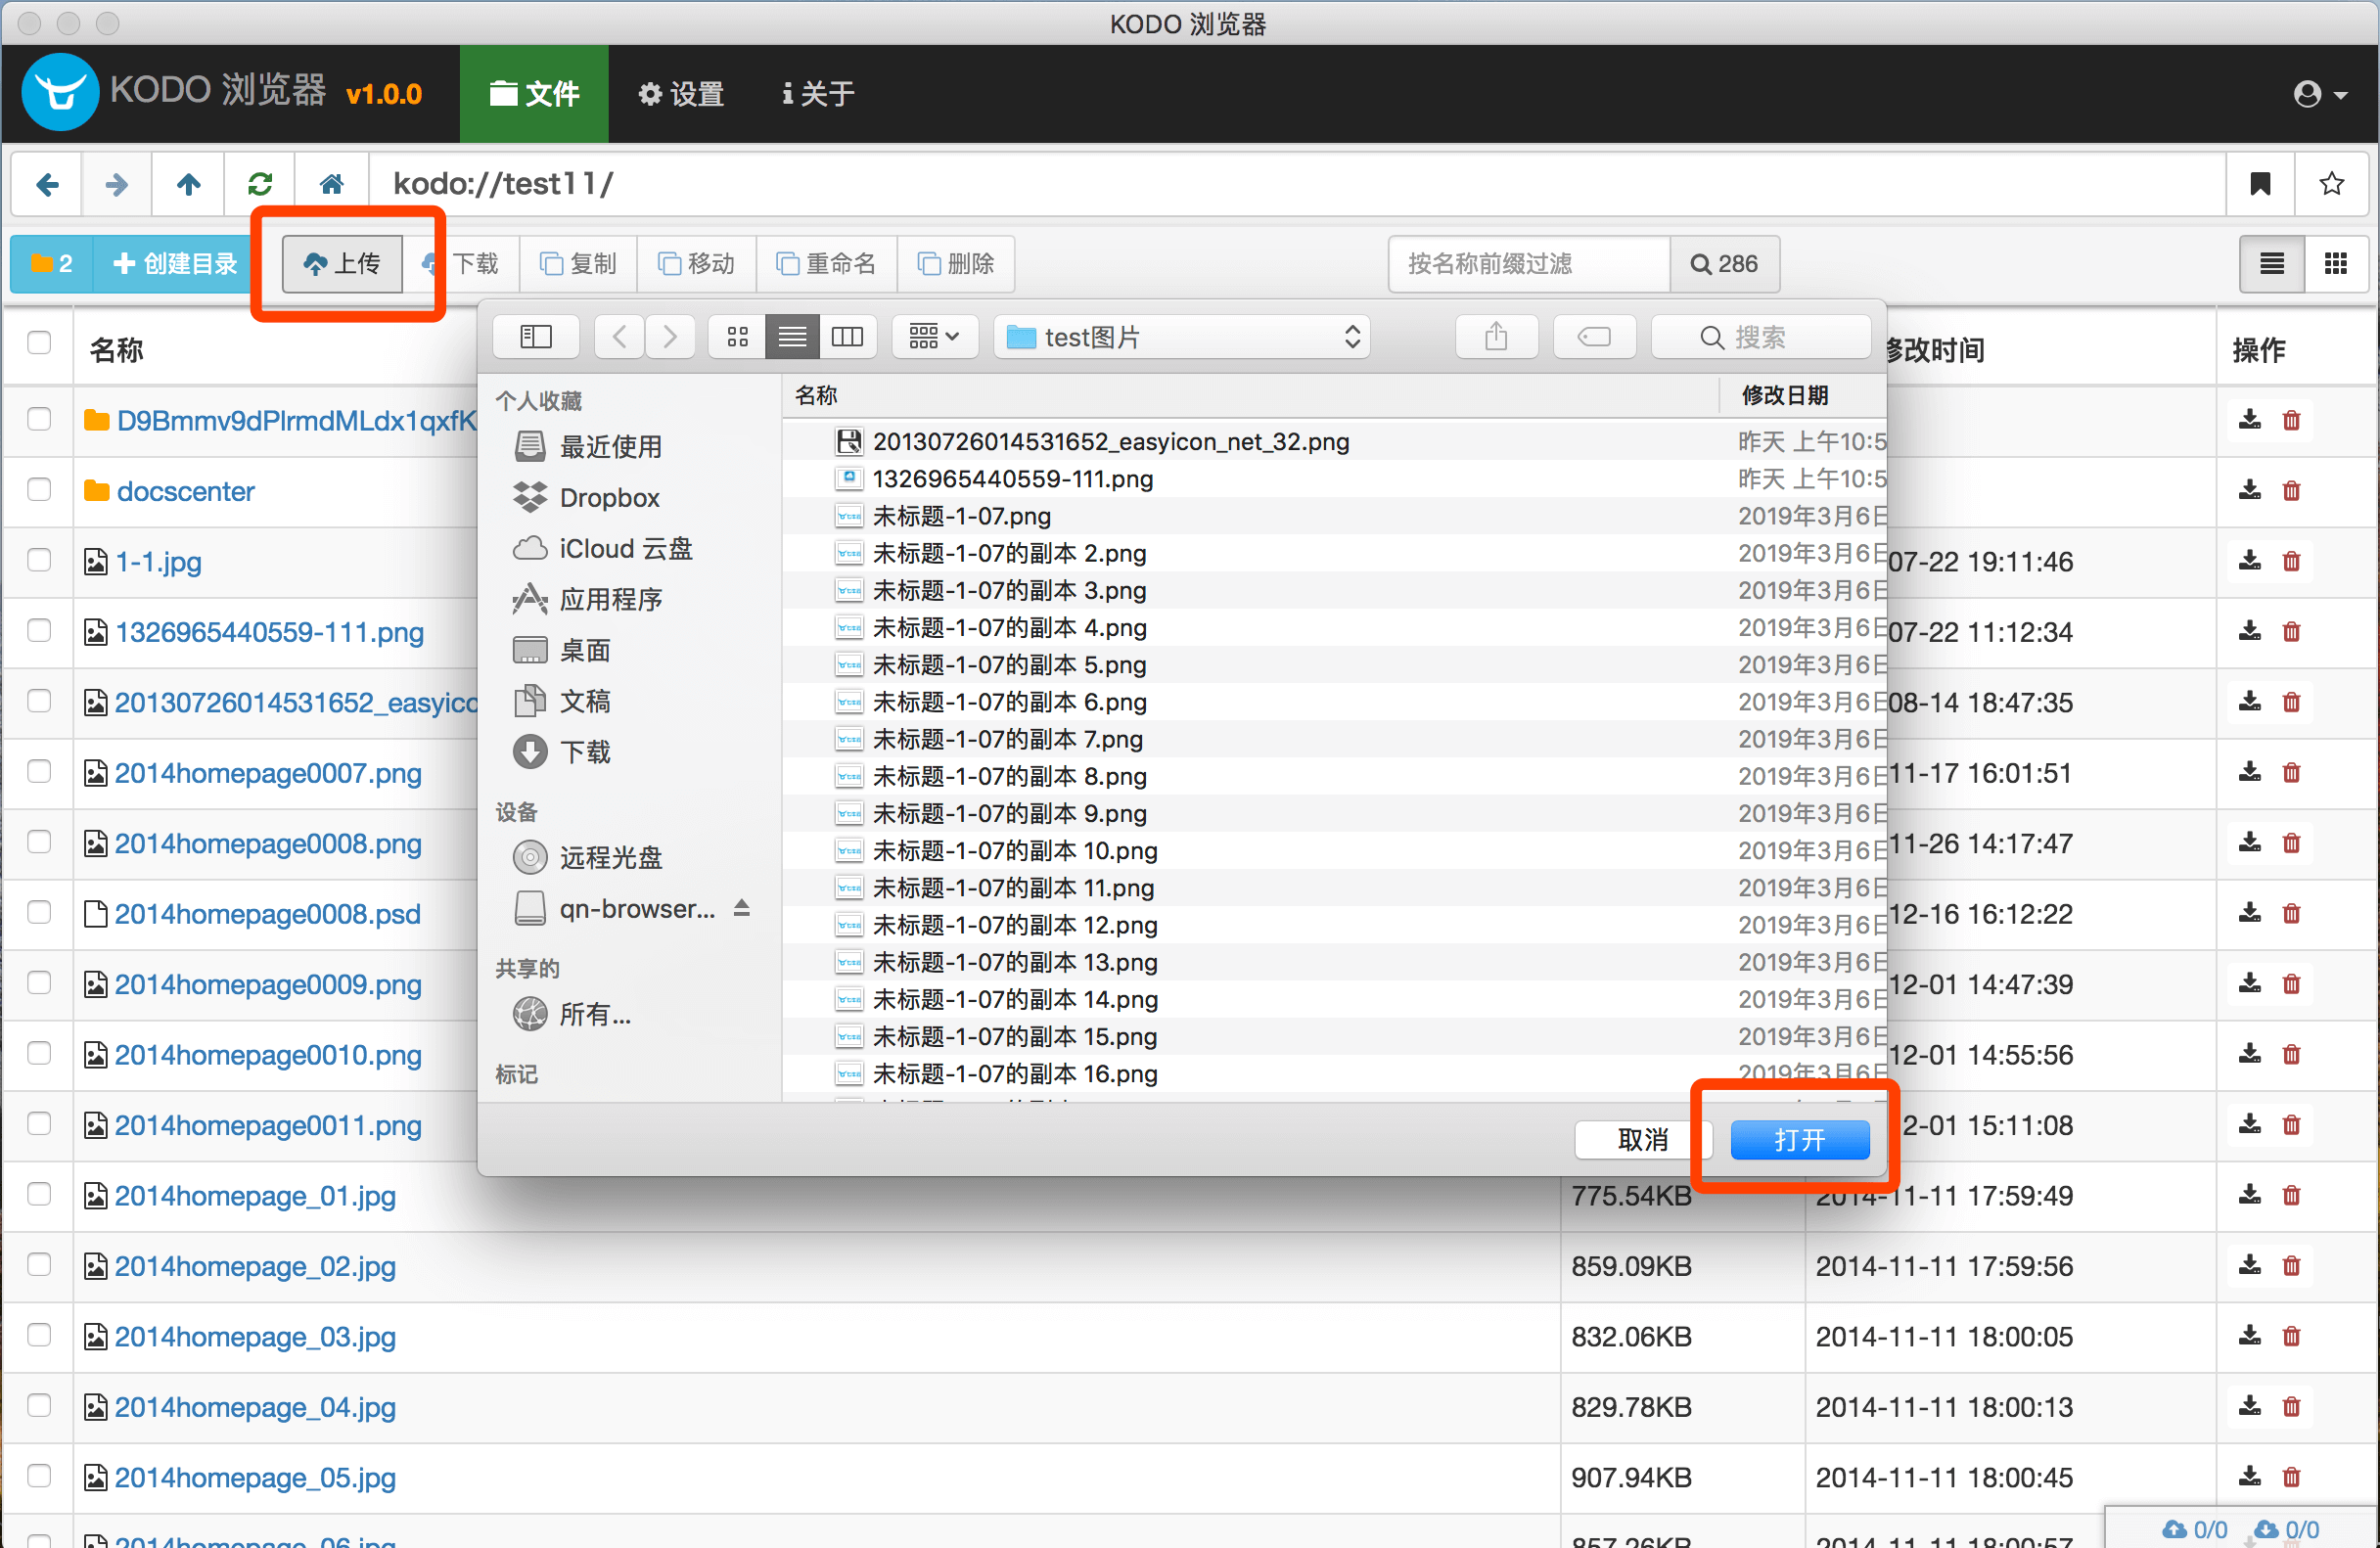2380x1548 pixels.
Task: Go to home bucket list icon
Action: pyautogui.click(x=331, y=184)
